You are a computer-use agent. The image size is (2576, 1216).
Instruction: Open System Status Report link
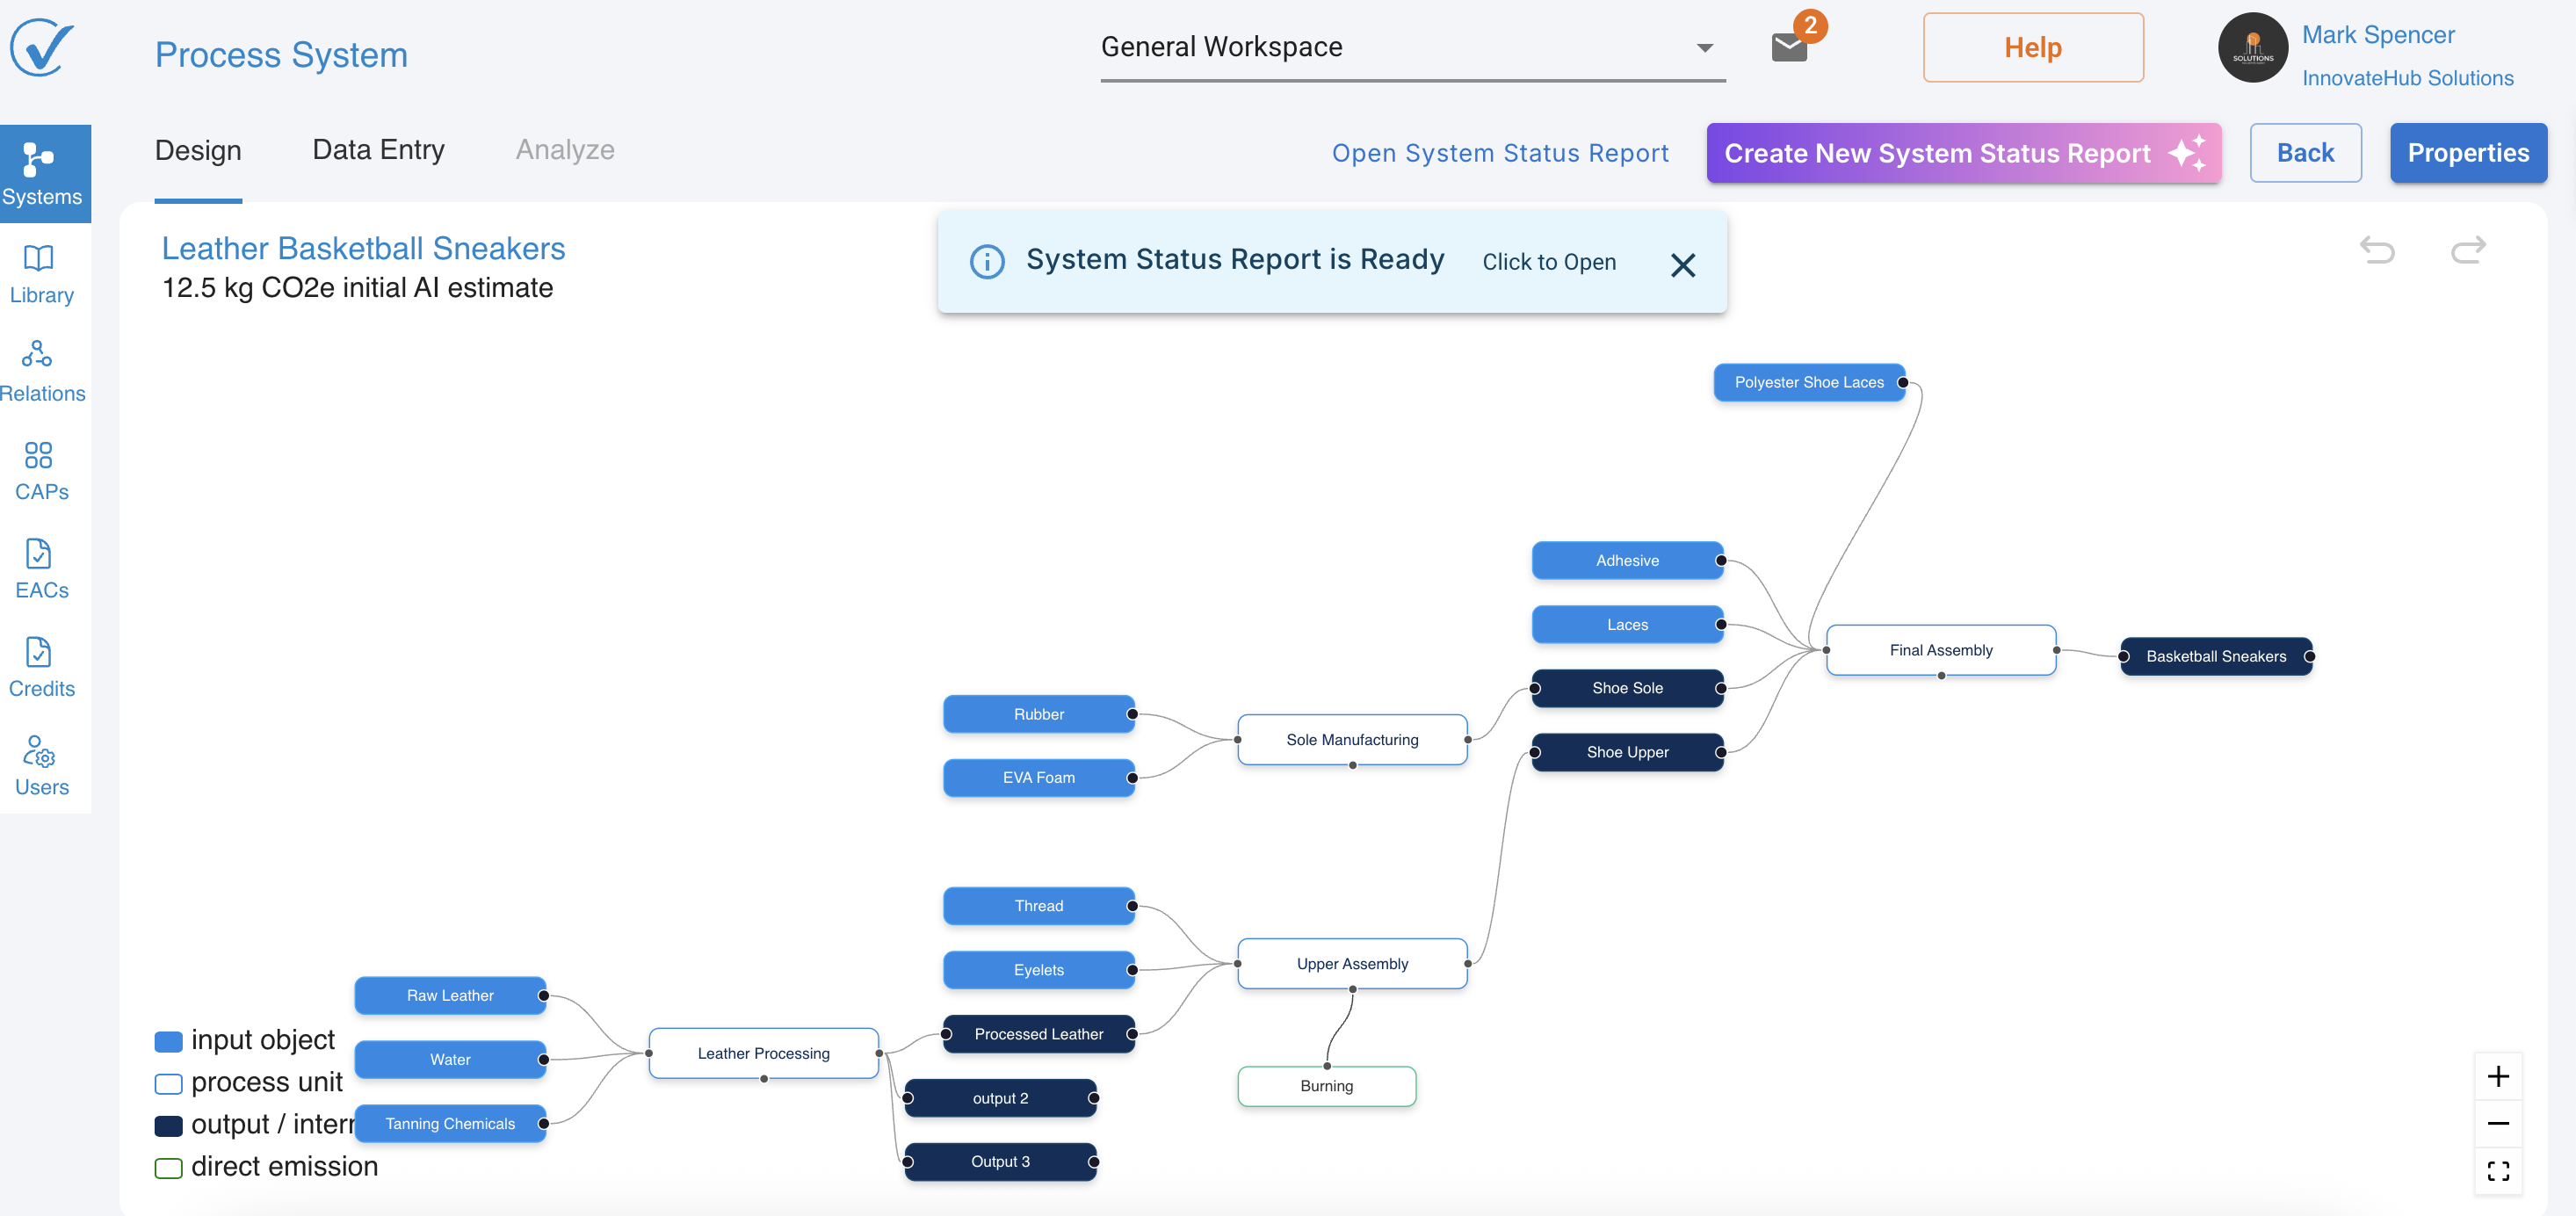1499,153
